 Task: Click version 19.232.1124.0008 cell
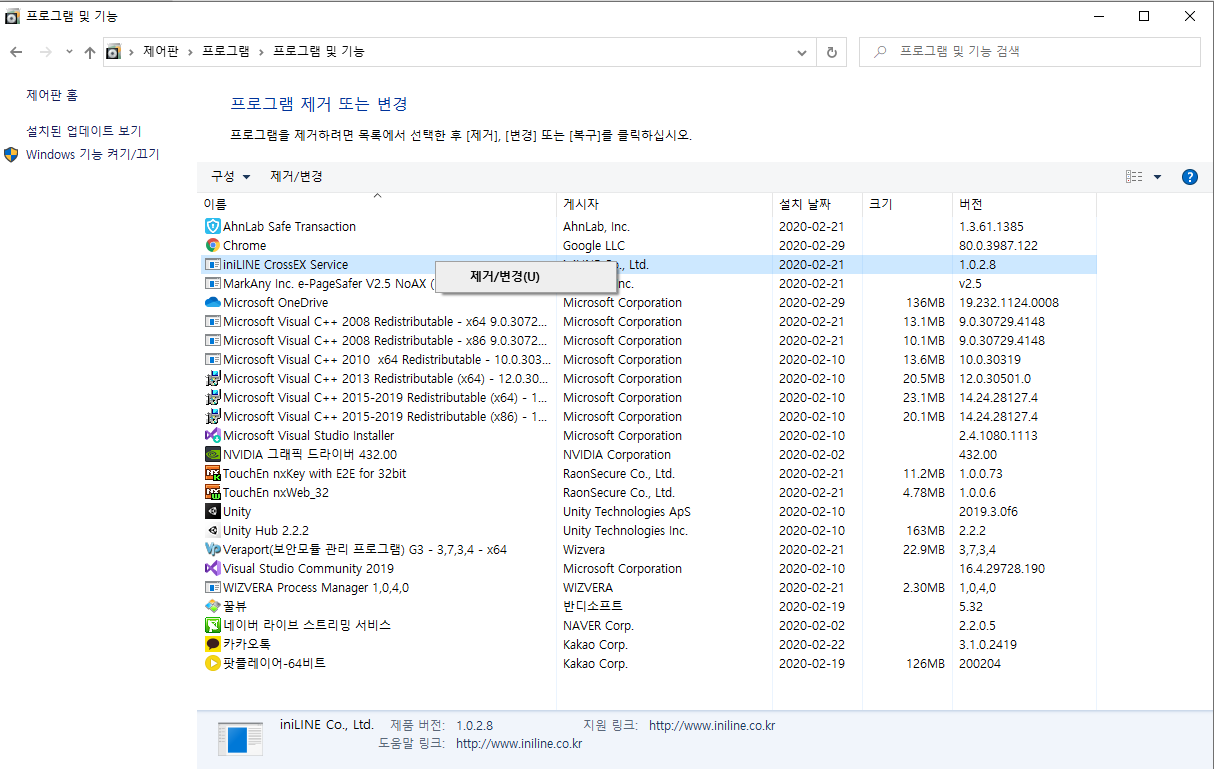(x=1008, y=303)
